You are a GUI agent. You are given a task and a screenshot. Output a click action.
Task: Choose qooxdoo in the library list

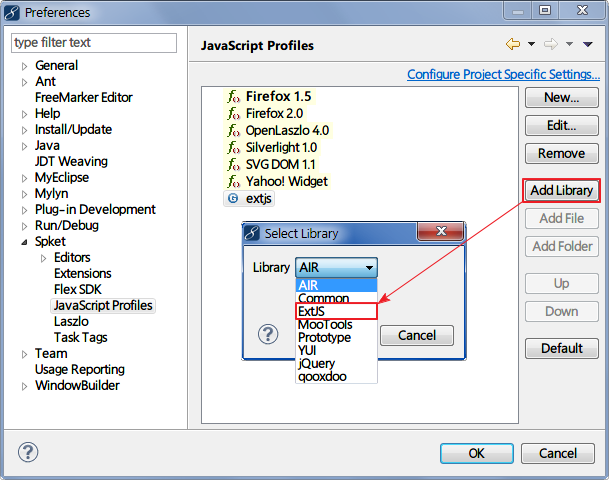point(336,376)
